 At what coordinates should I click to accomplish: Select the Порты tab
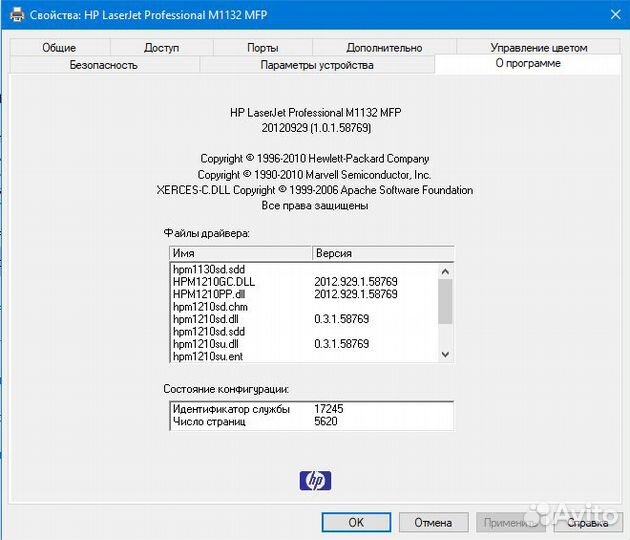click(263, 47)
